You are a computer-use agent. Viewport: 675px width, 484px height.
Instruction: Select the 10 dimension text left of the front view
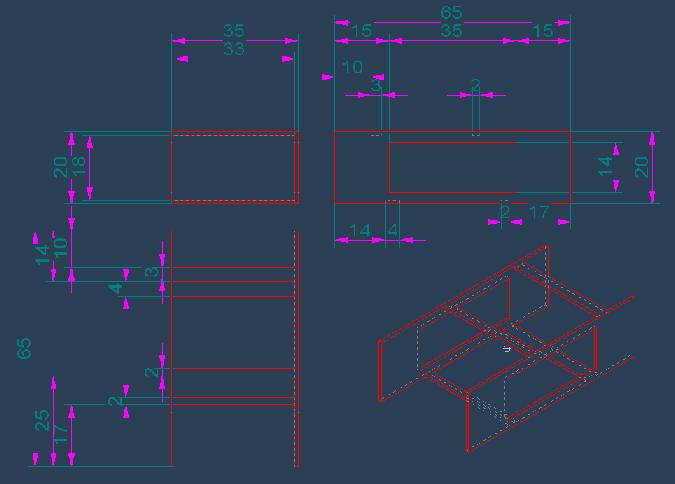[x=352, y=67]
